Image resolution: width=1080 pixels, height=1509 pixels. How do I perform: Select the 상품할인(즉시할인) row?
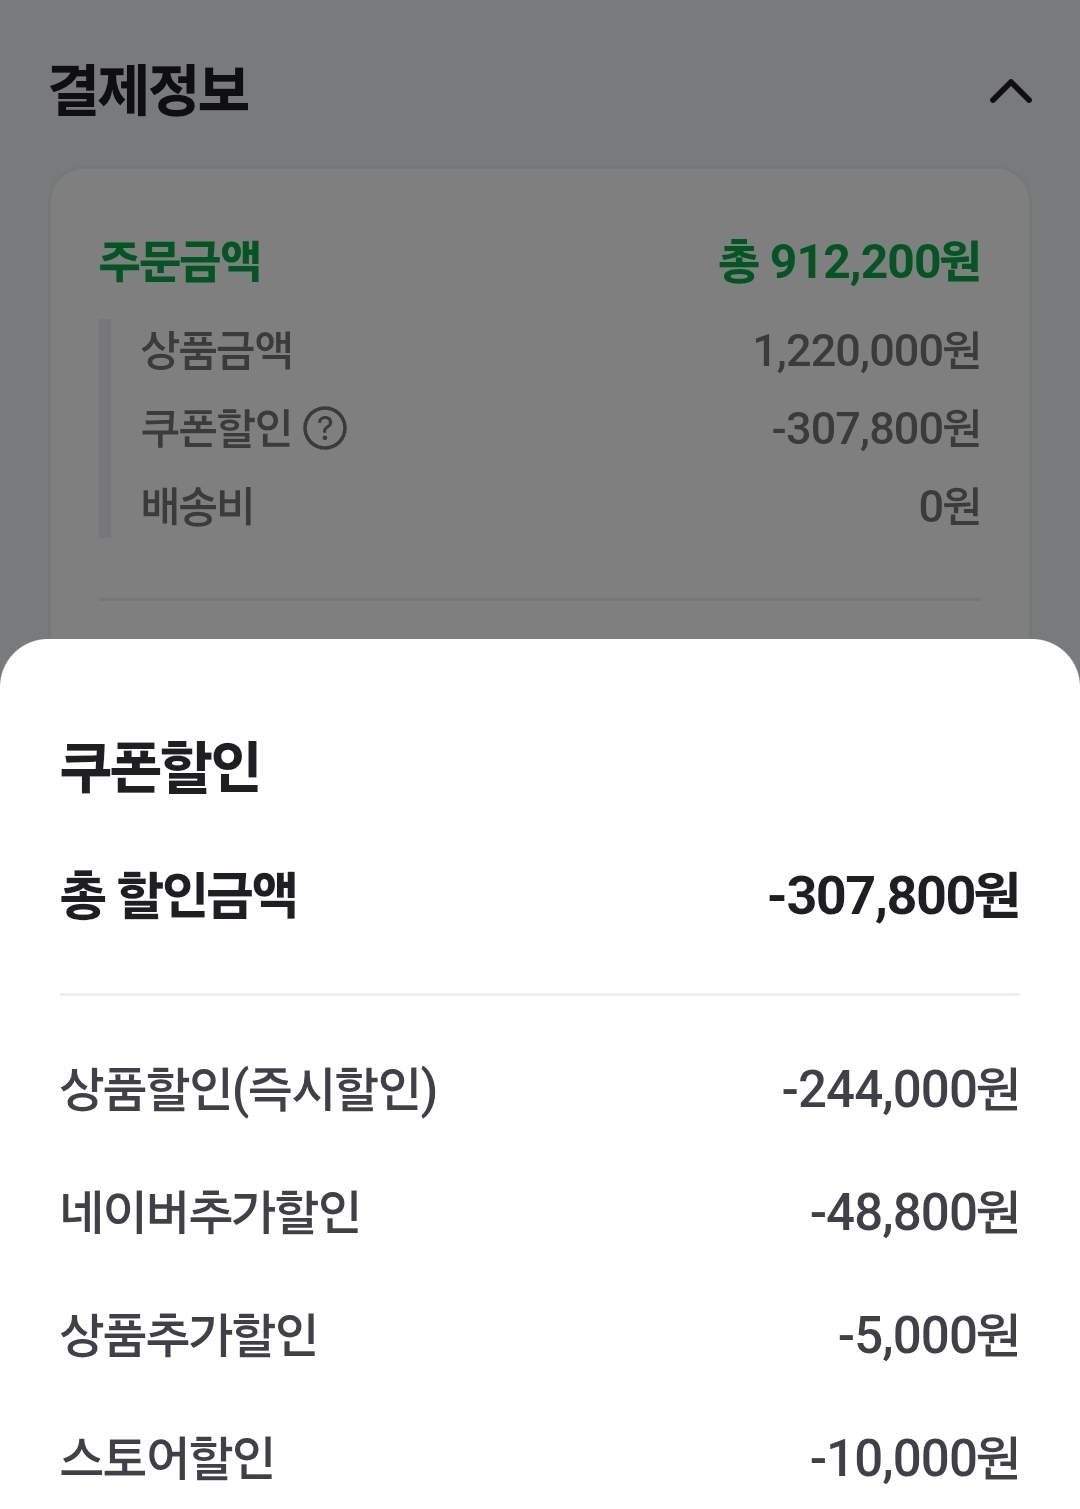249,1089
